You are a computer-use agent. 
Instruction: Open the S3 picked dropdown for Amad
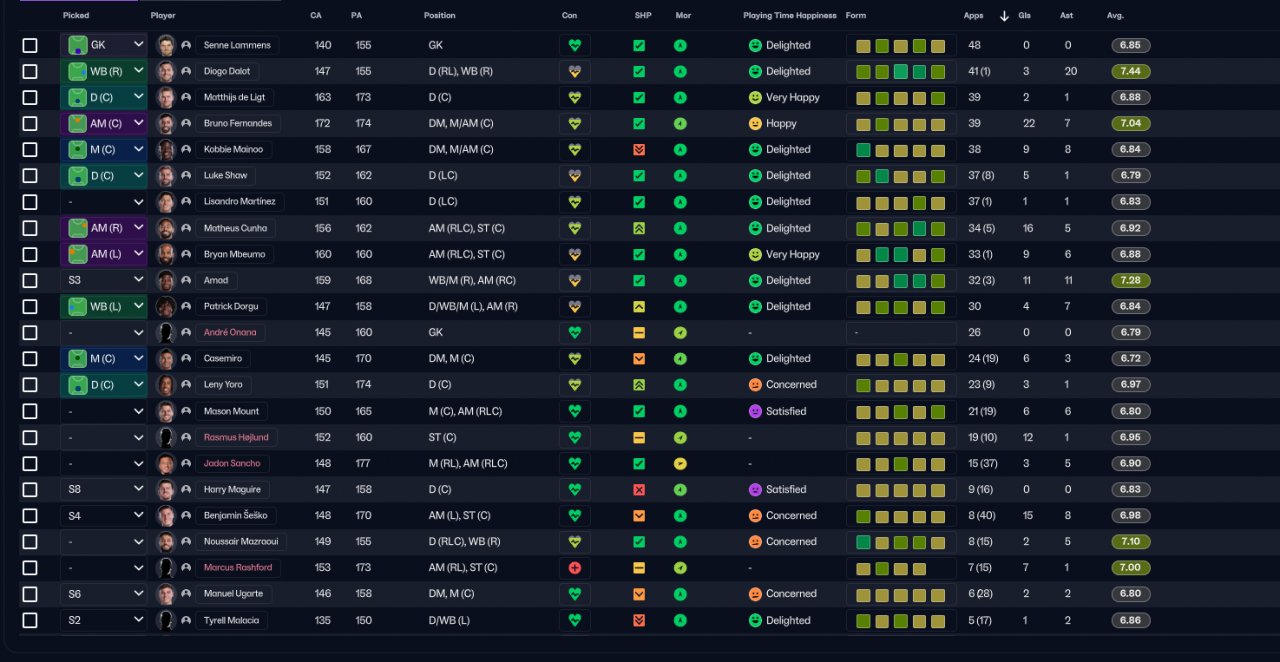(104, 280)
